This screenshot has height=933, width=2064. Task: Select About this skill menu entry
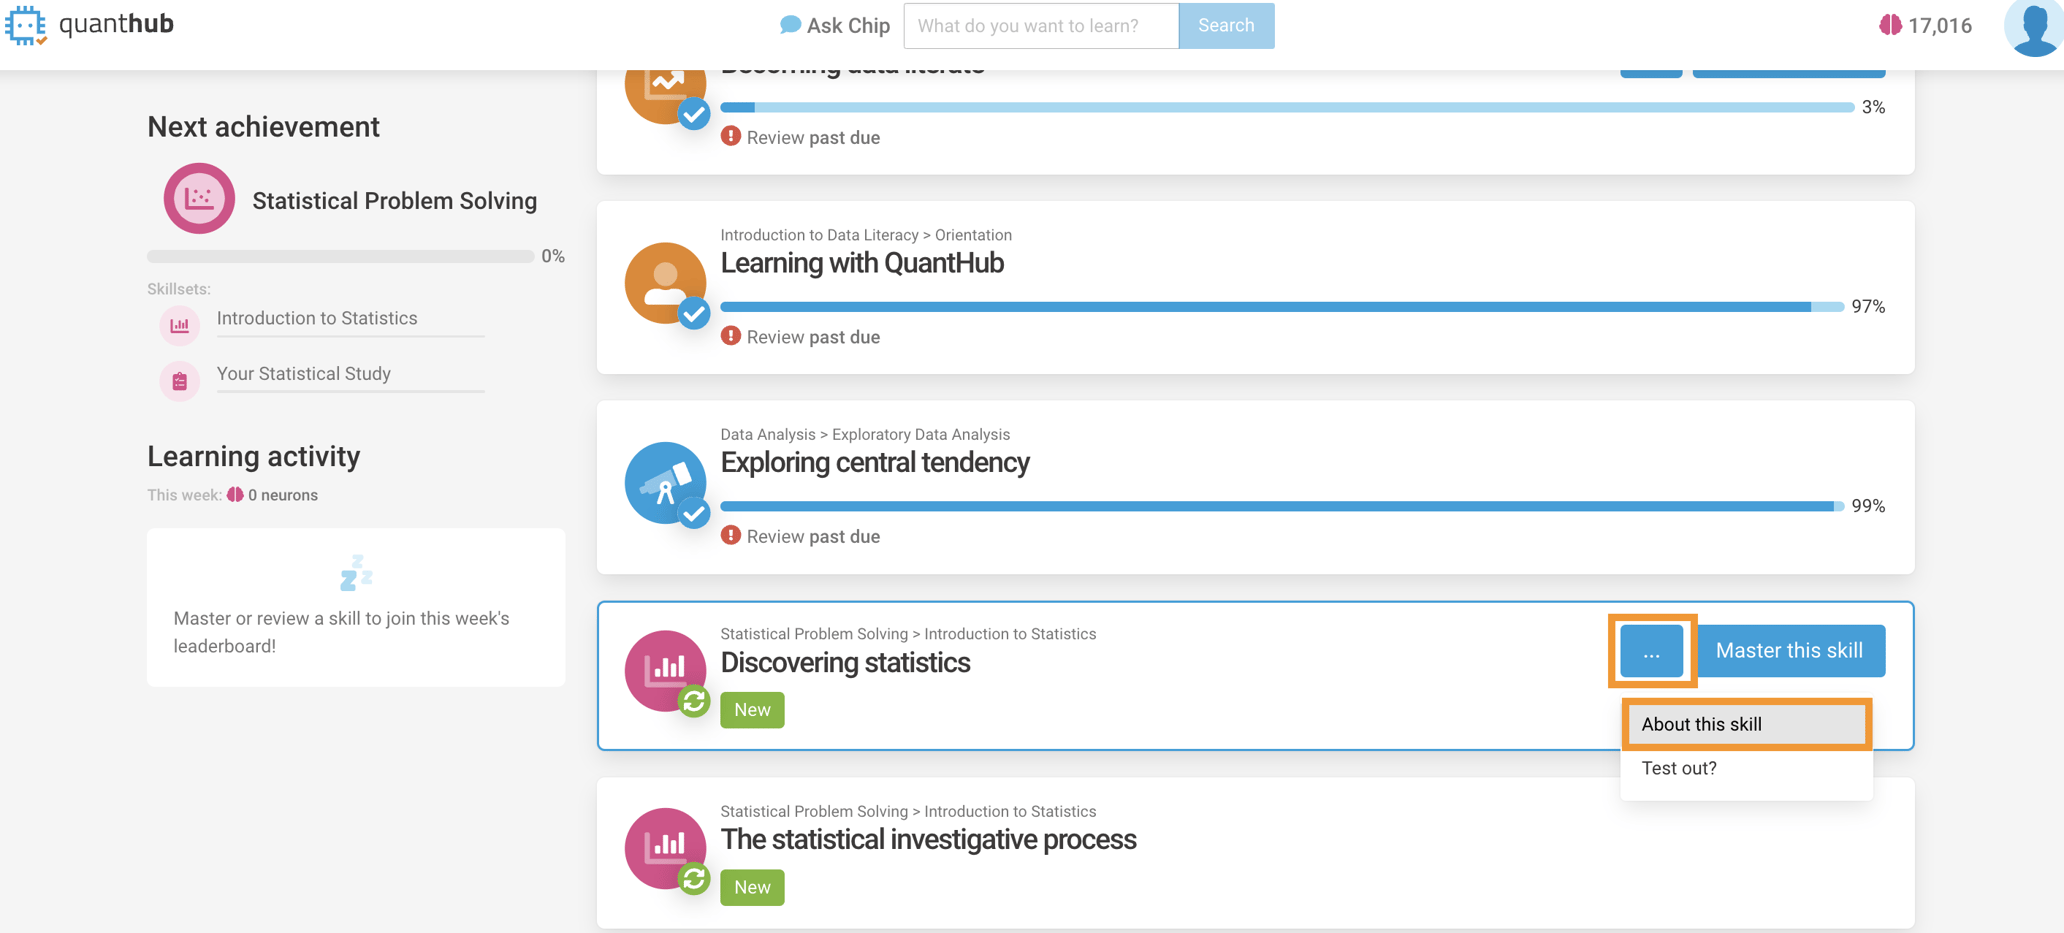[x=1746, y=724]
